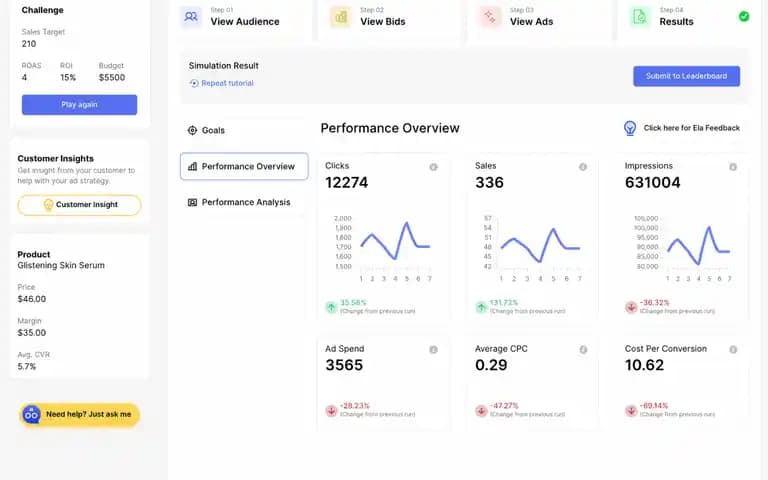The width and height of the screenshot is (768, 480).
Task: Click the info icon on Impressions card
Action: coord(733,167)
